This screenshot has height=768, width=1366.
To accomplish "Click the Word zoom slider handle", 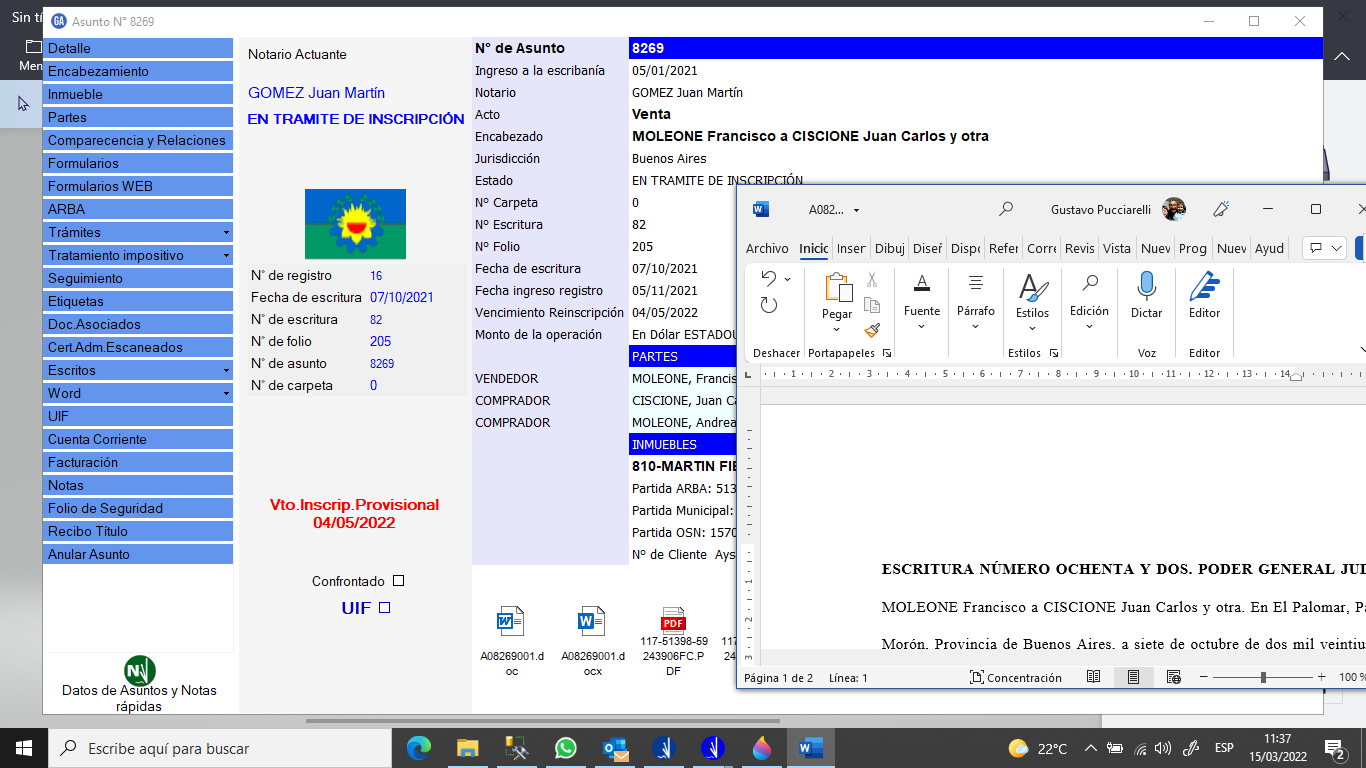I will coord(1263,677).
